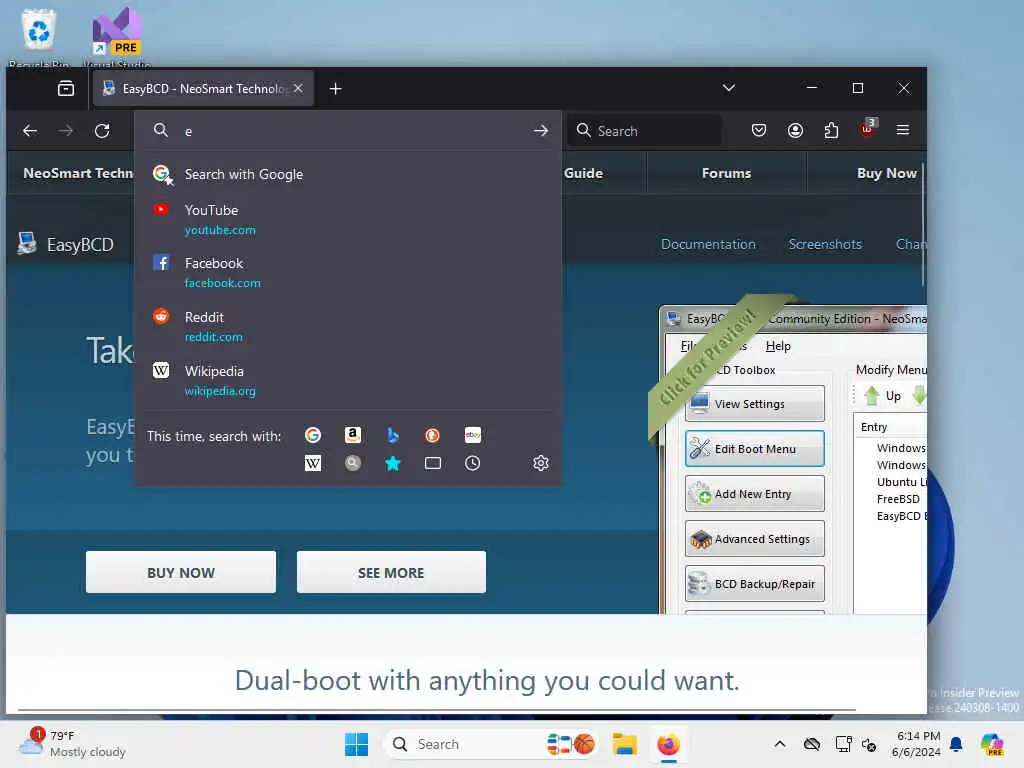The height and width of the screenshot is (768, 1024).
Task: Open the Buy Now navigation item
Action: pos(886,173)
